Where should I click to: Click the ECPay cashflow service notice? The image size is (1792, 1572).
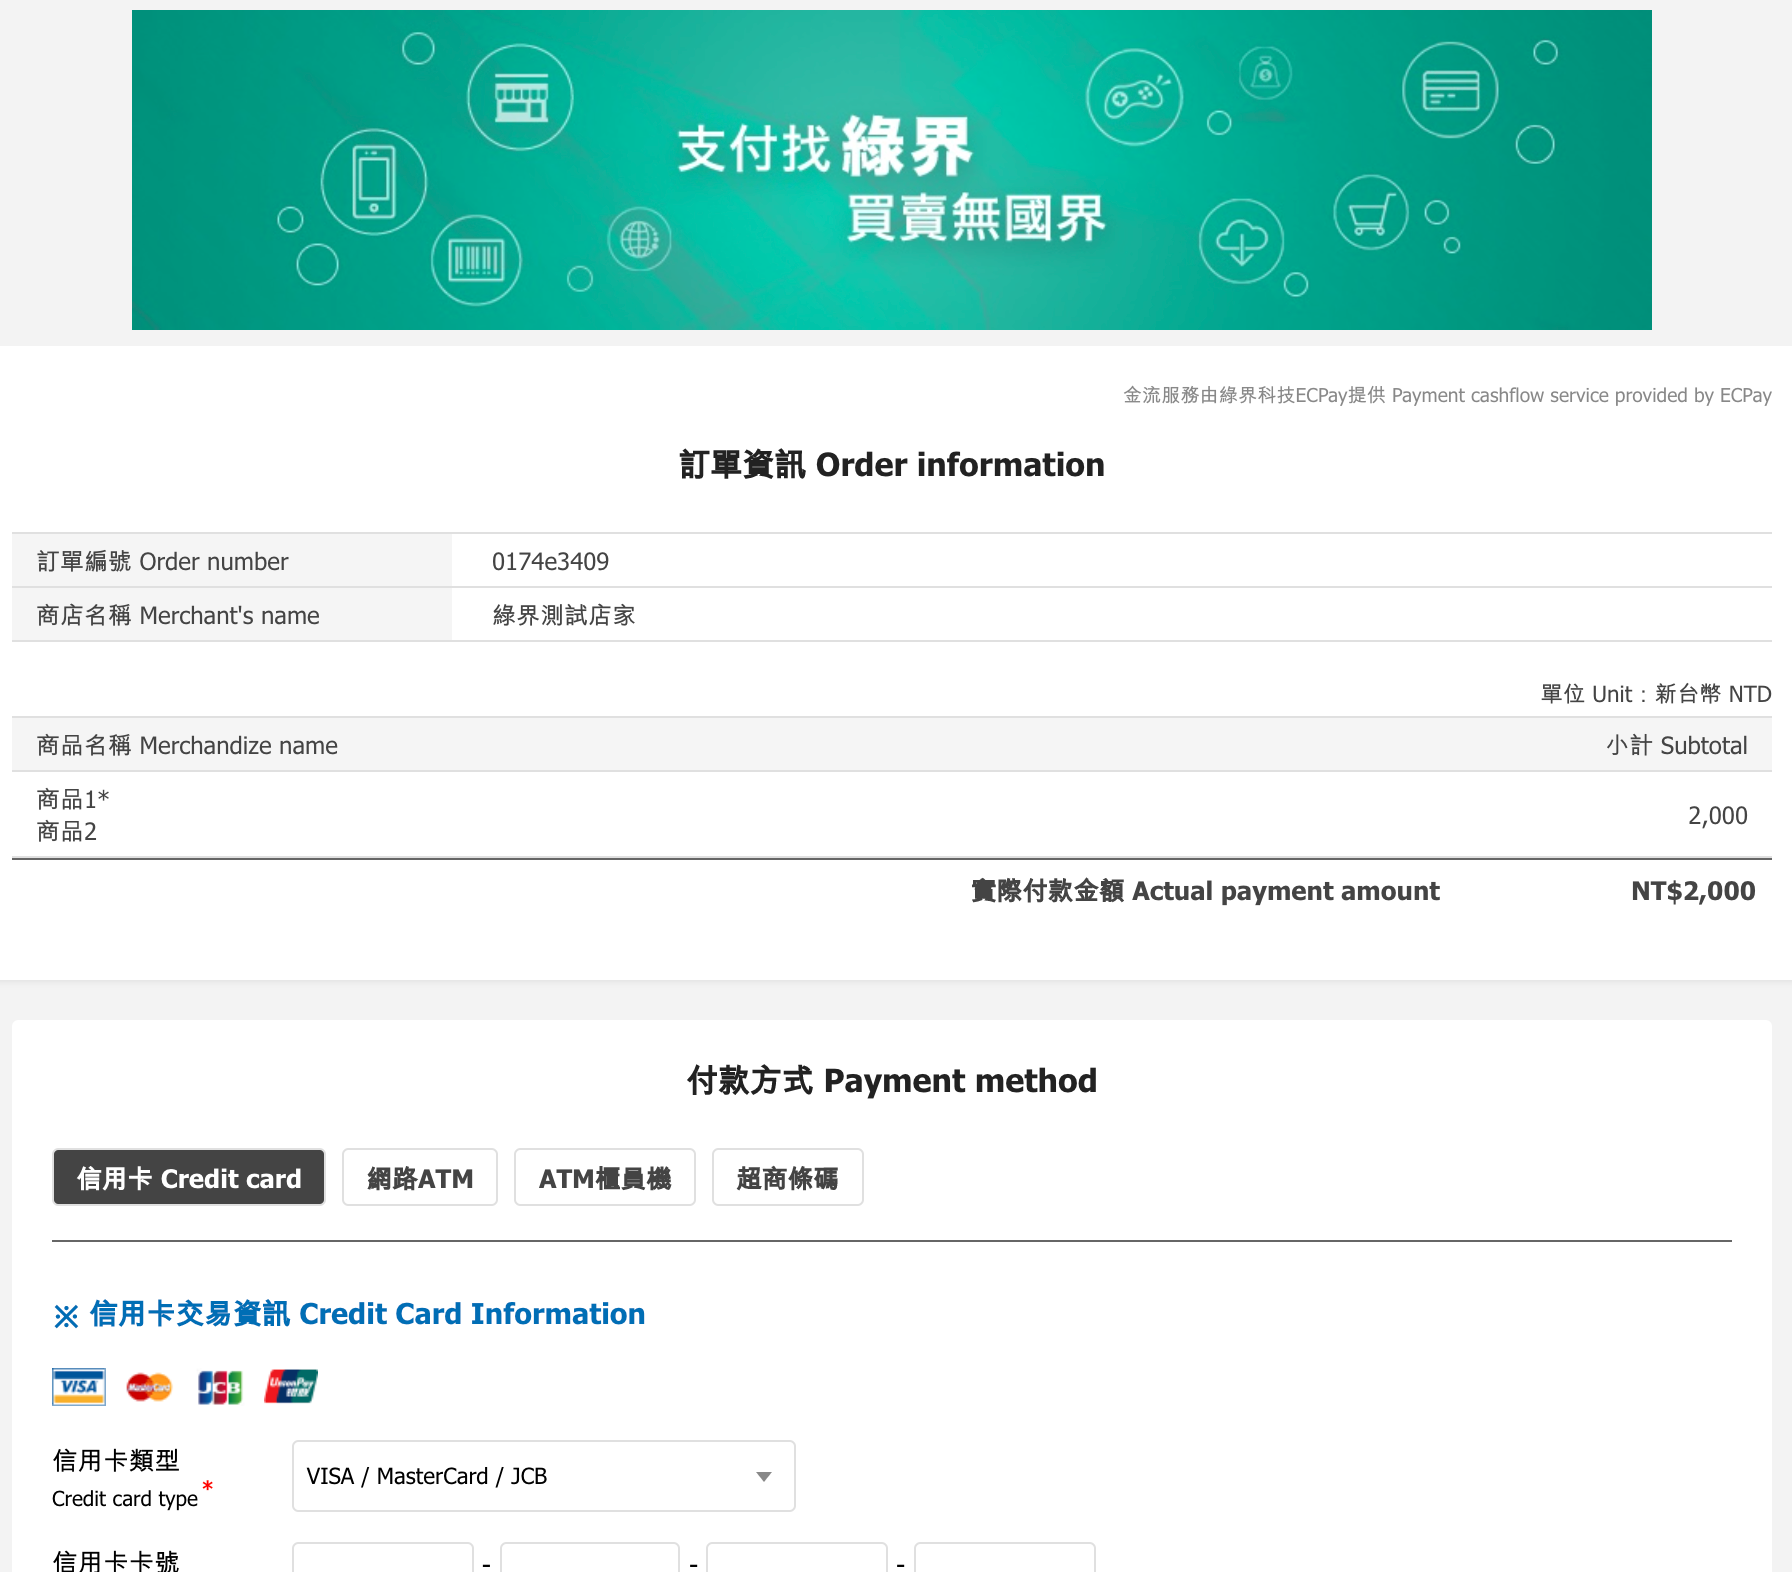(x=1447, y=395)
